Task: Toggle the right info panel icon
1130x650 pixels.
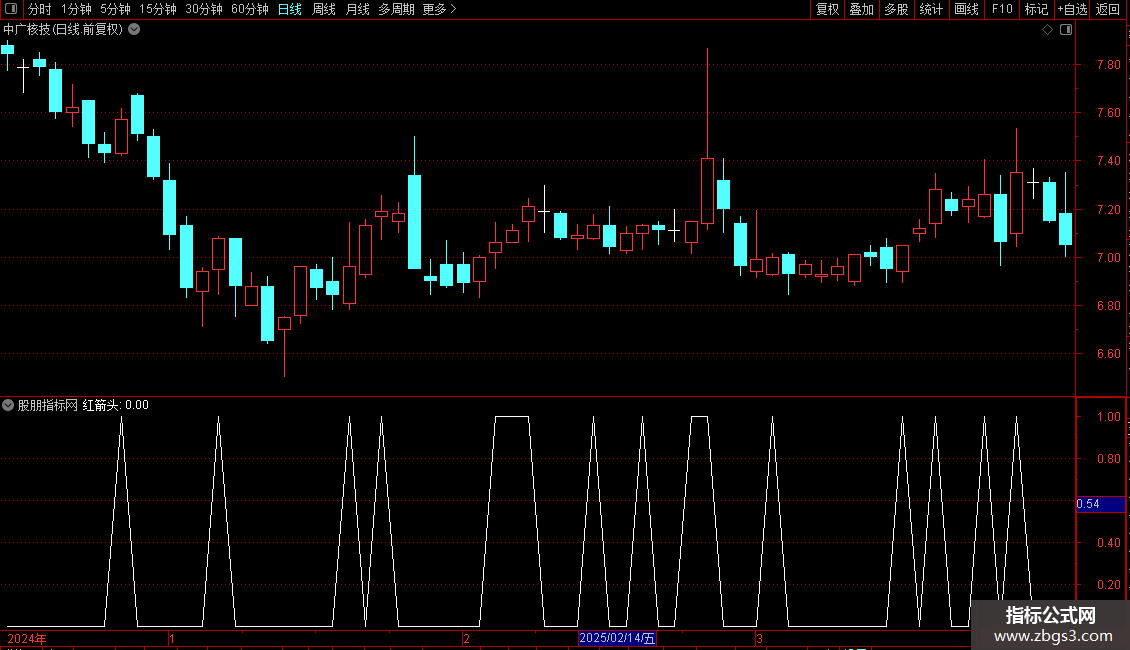Action: (1066, 30)
